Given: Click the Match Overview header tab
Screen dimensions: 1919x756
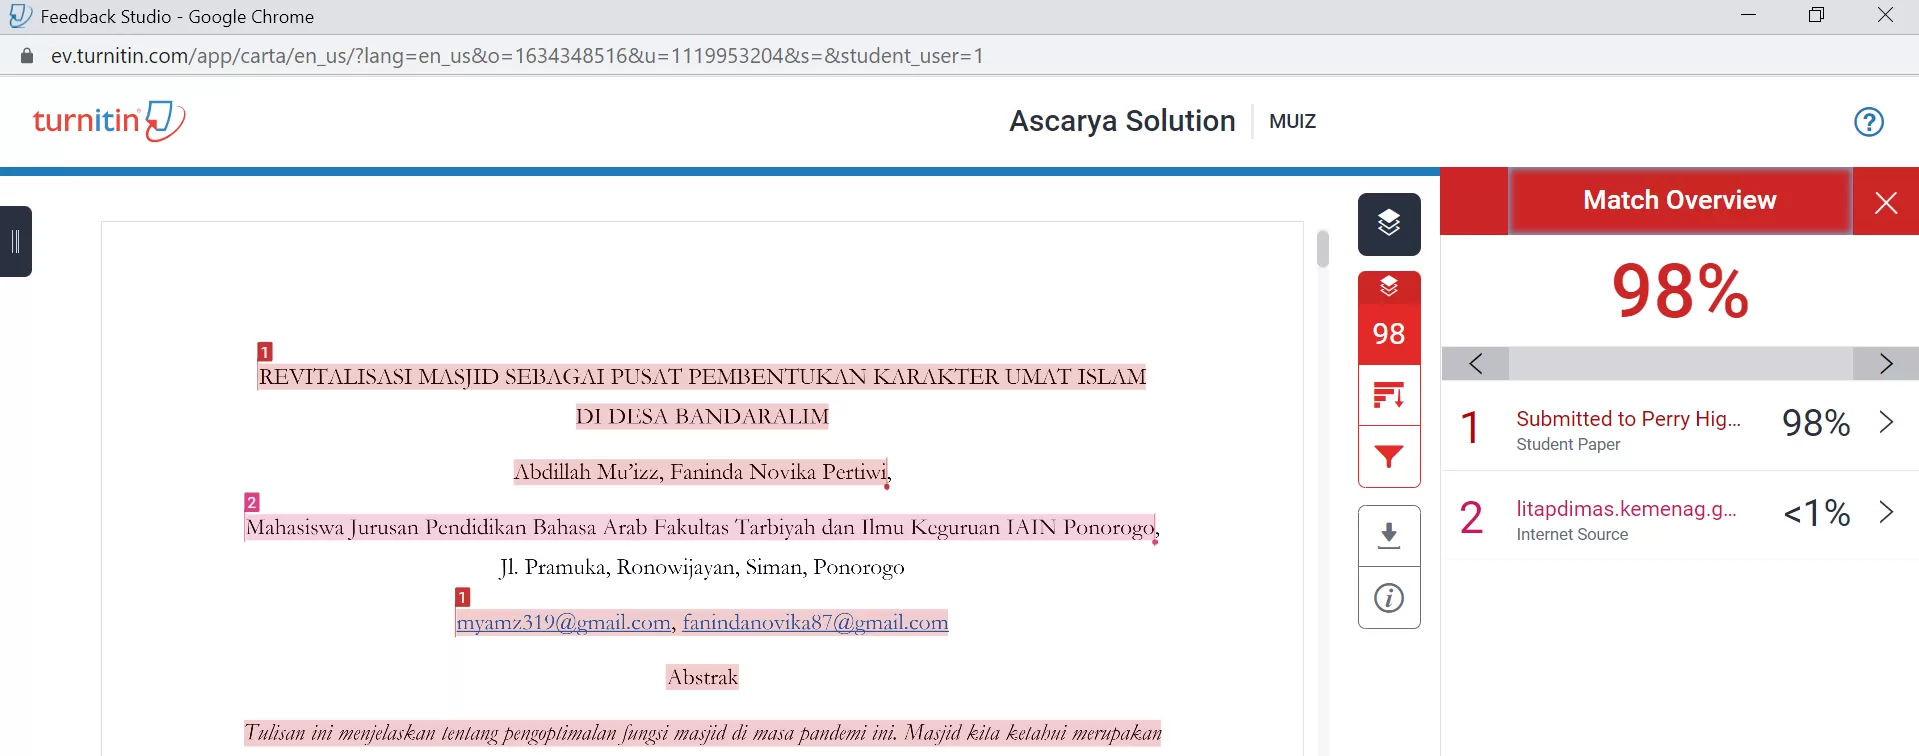Looking at the screenshot, I should click(1679, 201).
